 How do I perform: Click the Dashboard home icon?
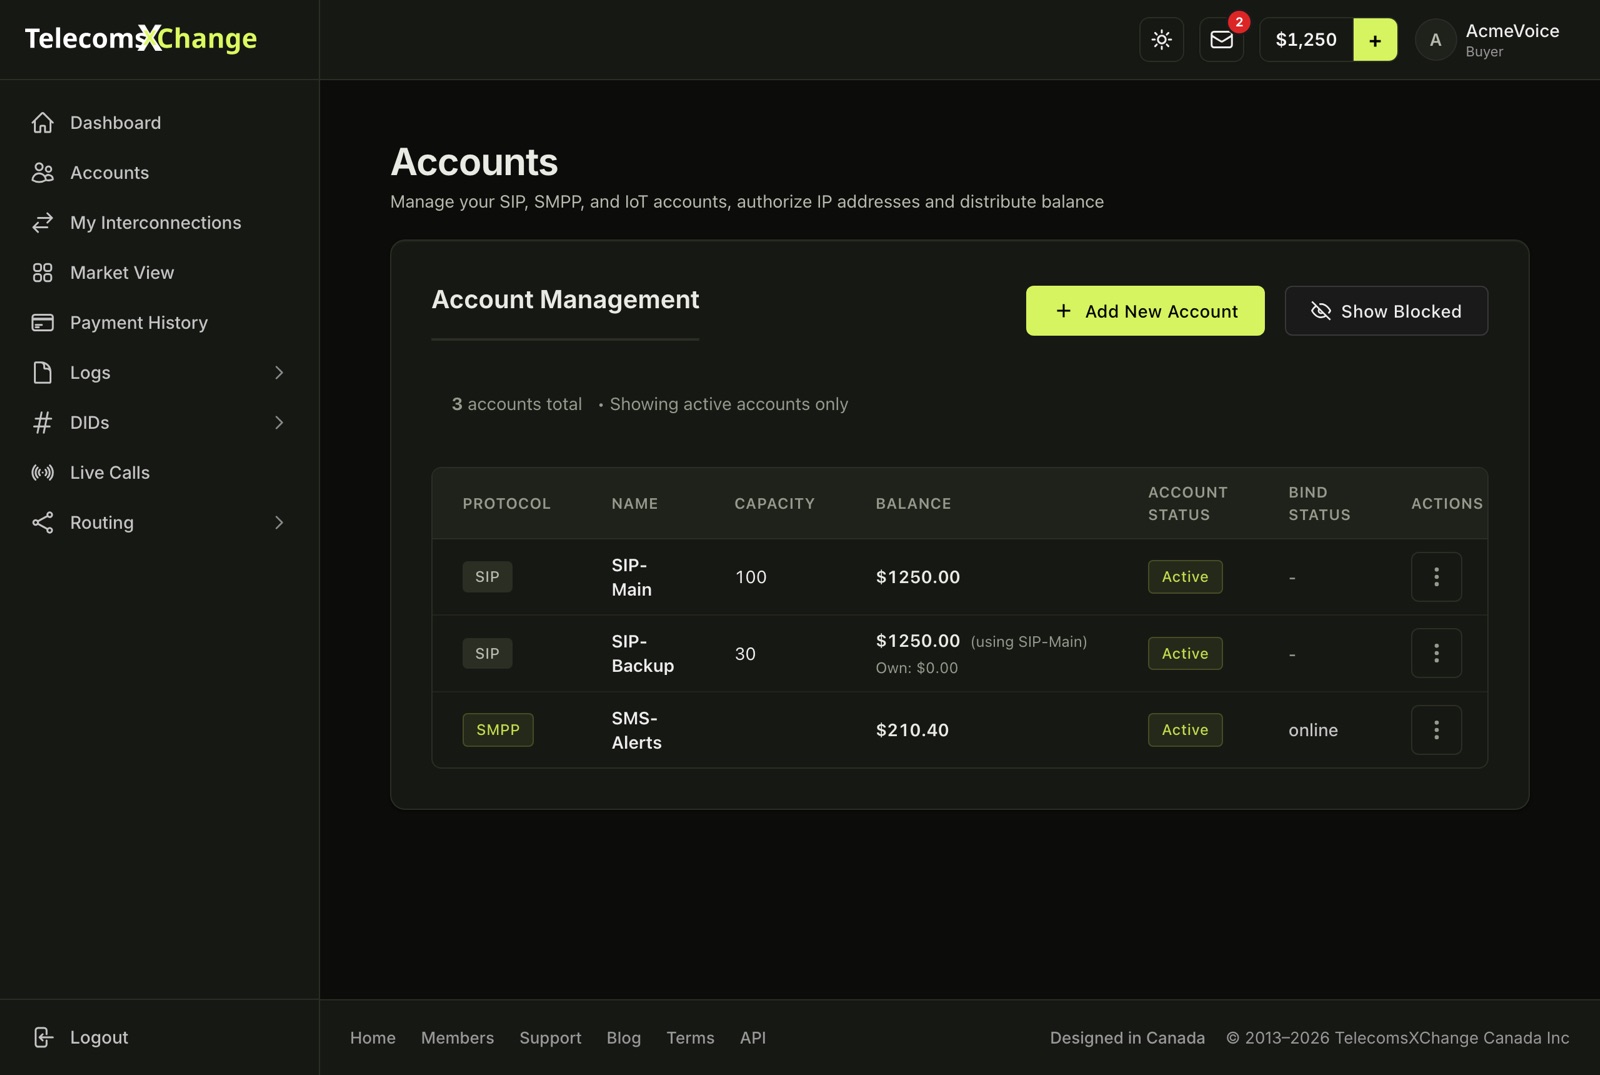tap(42, 123)
